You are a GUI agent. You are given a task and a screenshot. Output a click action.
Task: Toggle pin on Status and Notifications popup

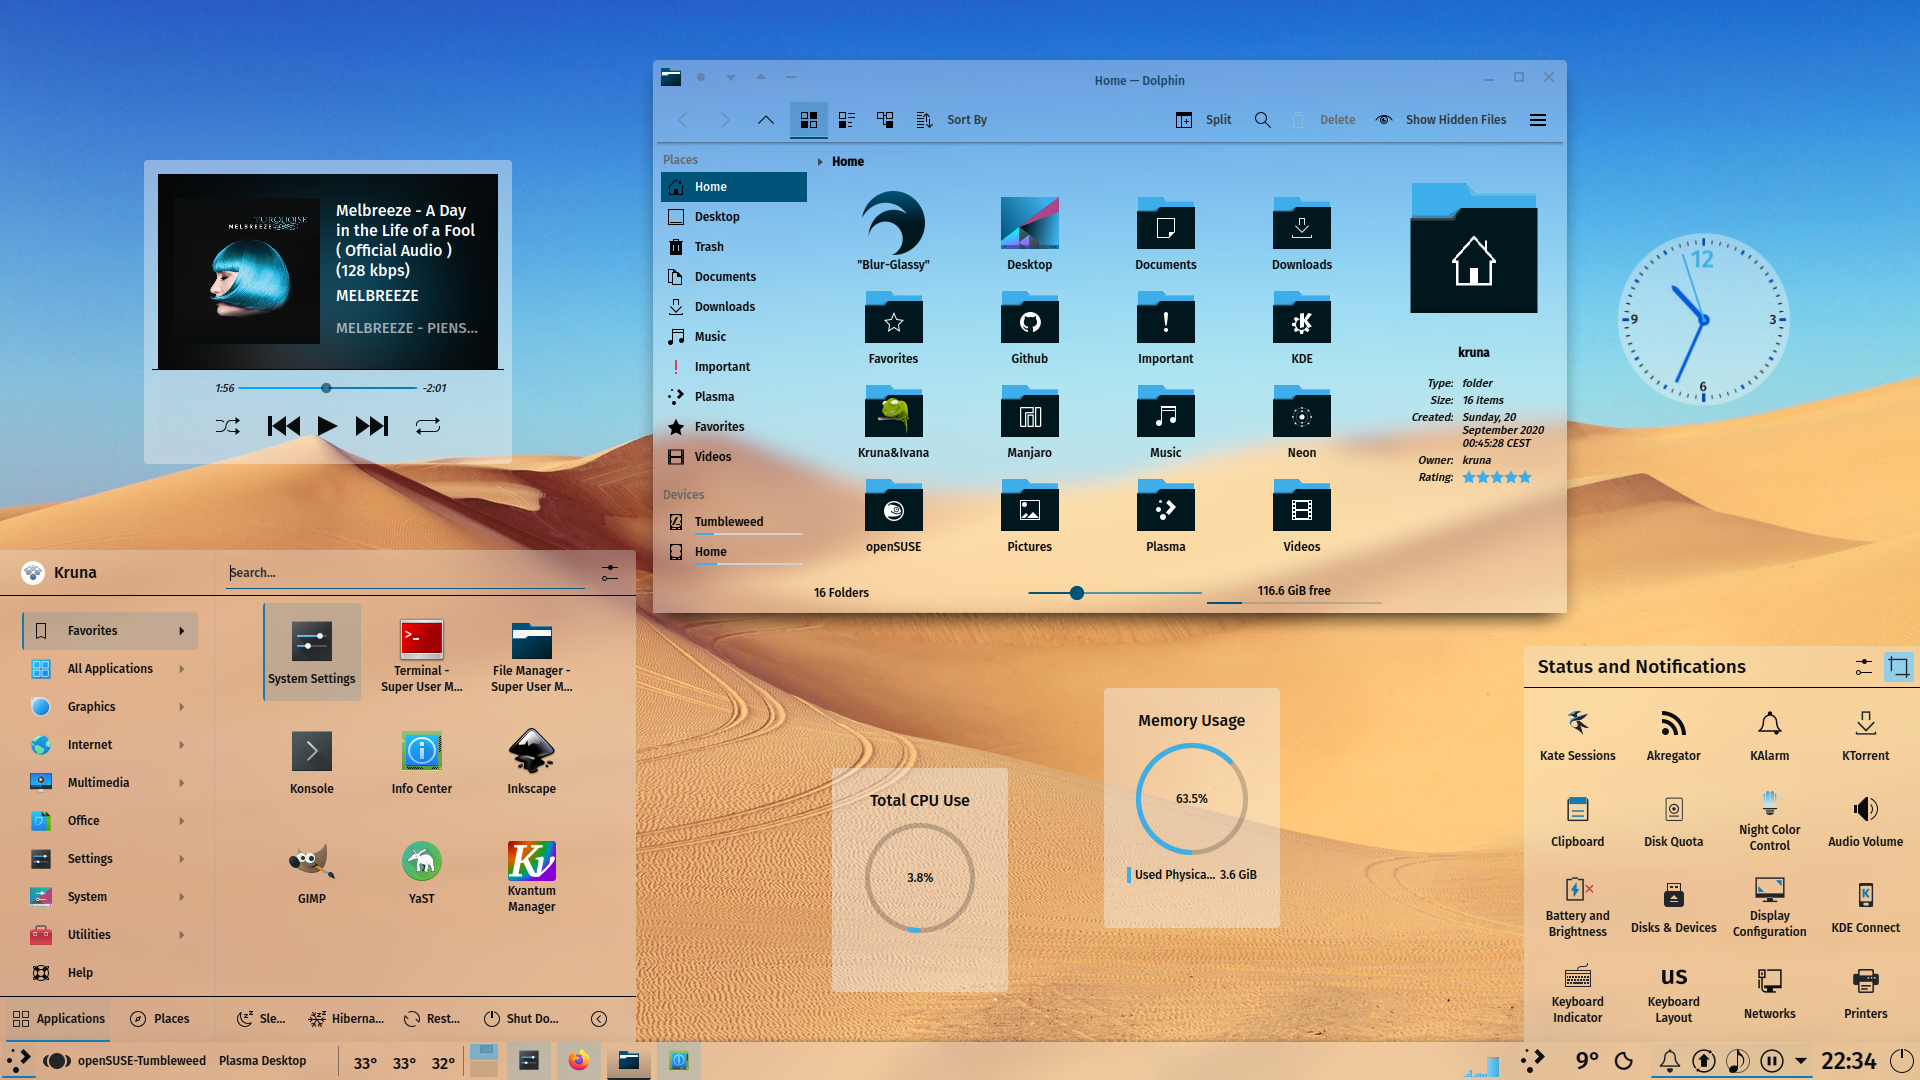click(1898, 667)
